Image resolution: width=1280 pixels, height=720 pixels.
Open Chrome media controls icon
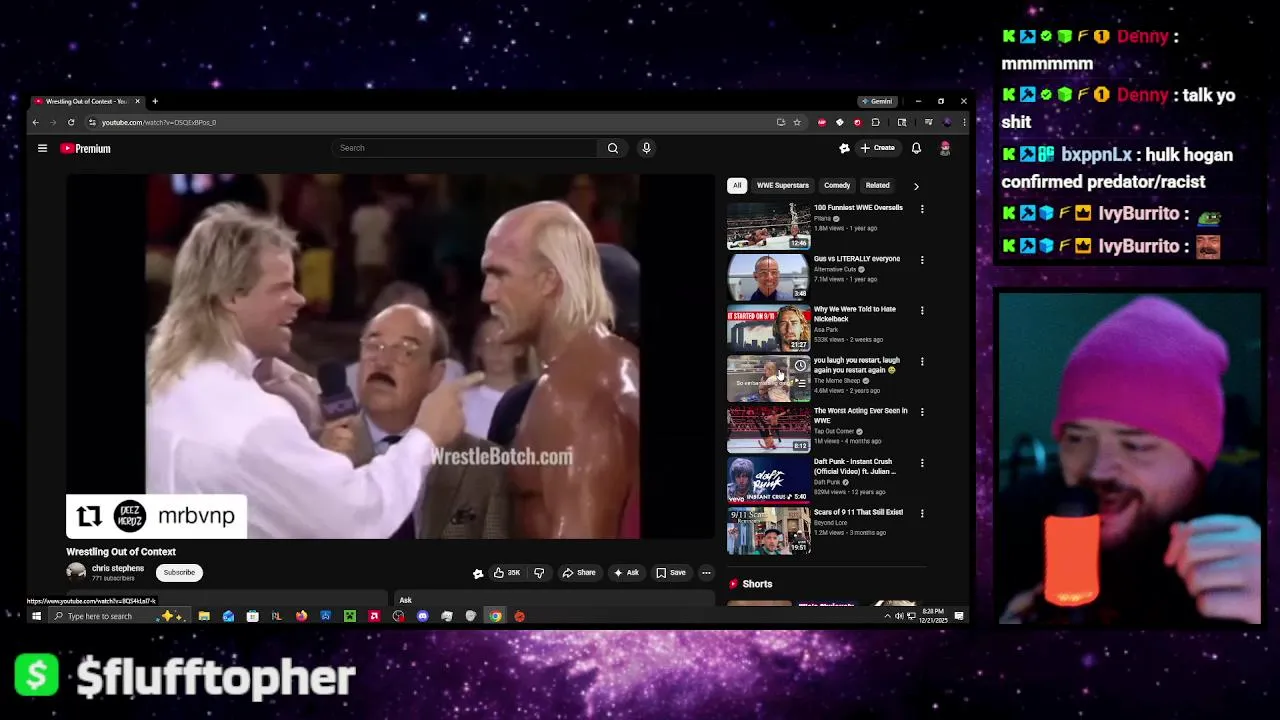click(x=928, y=122)
